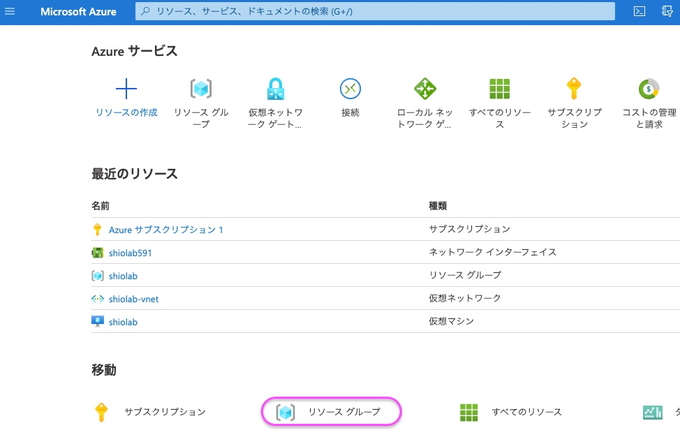Sort by the 種類 column header
Screen dimensions: 680x437
438,205
